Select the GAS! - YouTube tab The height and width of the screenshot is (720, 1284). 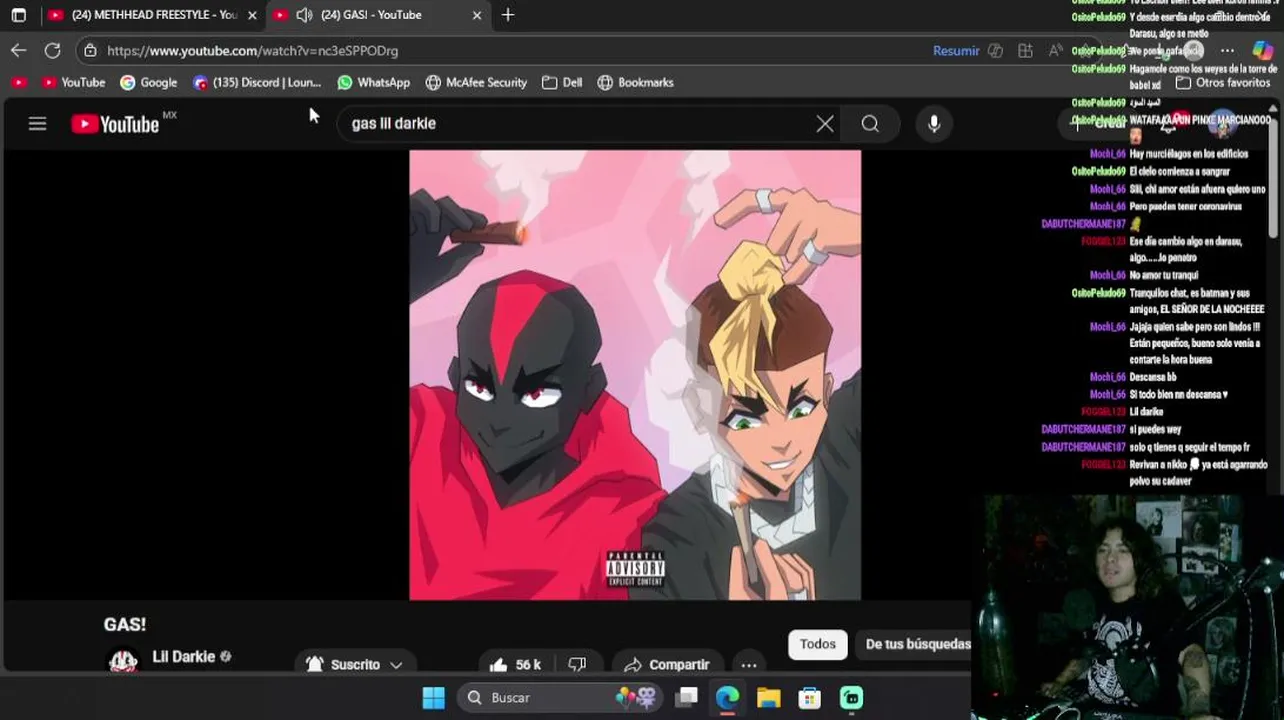click(379, 15)
